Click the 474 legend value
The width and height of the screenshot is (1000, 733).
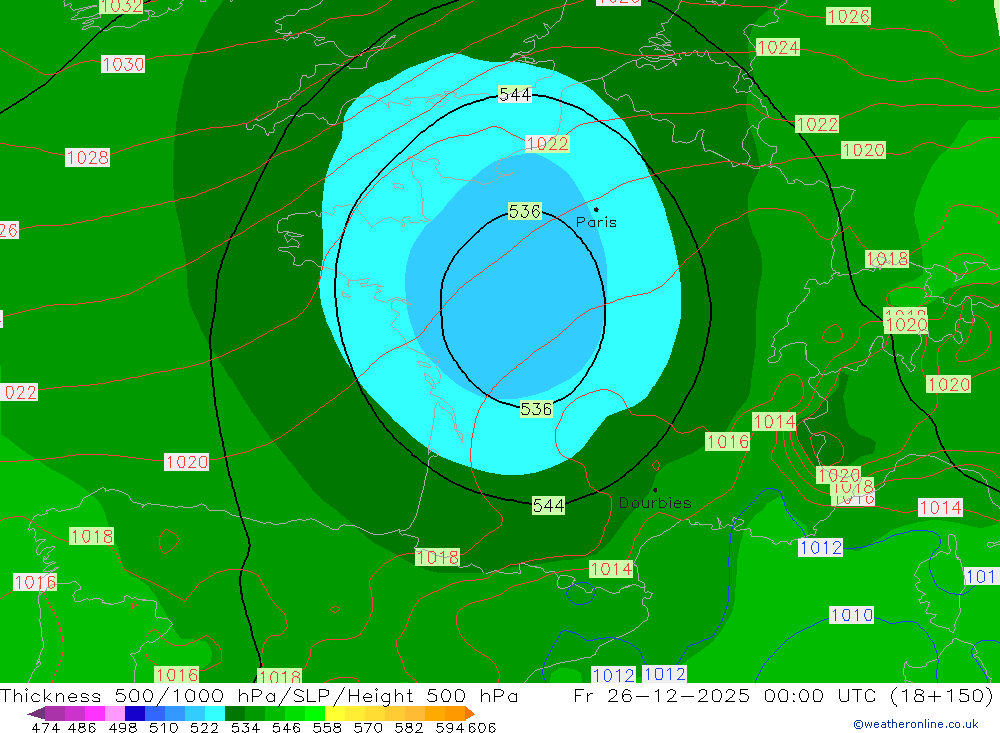click(45, 728)
